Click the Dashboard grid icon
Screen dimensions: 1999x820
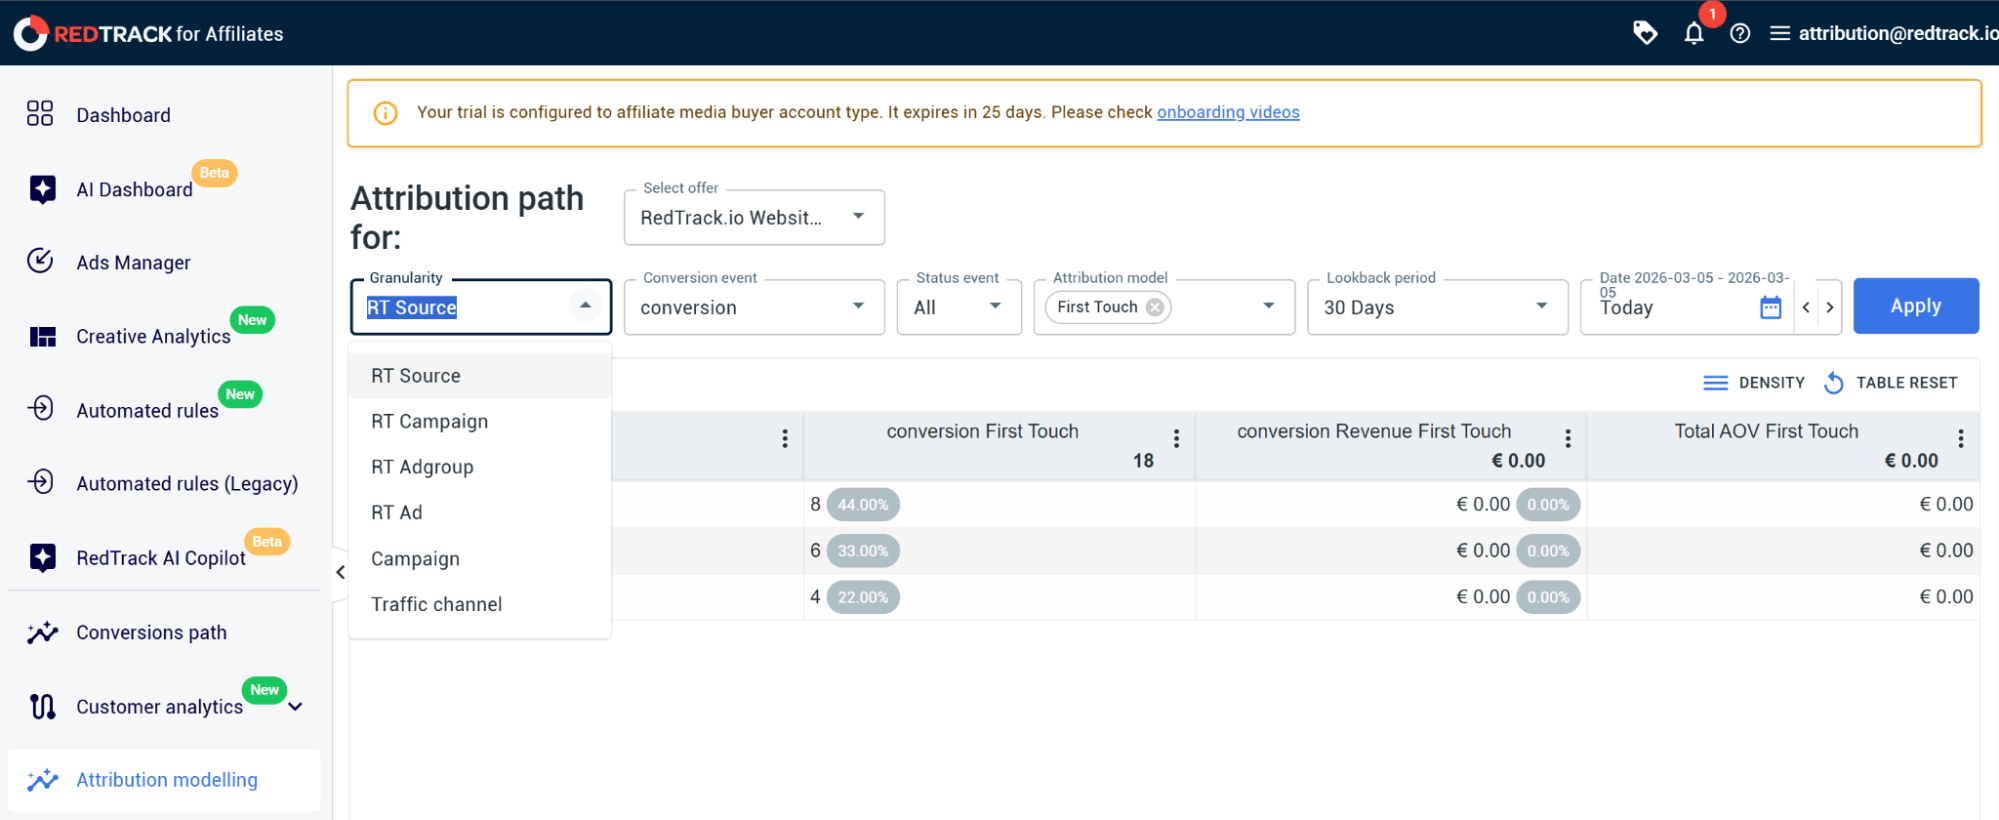[x=40, y=113]
